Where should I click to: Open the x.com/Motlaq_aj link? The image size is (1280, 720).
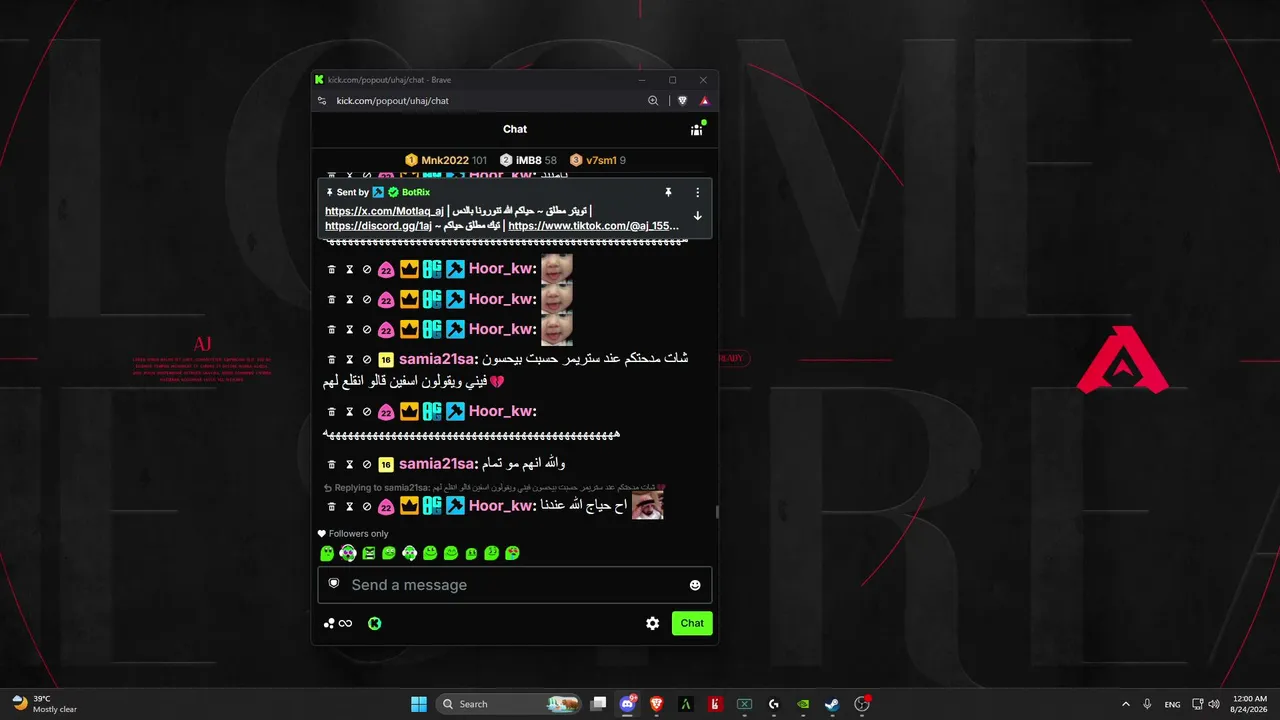384,211
